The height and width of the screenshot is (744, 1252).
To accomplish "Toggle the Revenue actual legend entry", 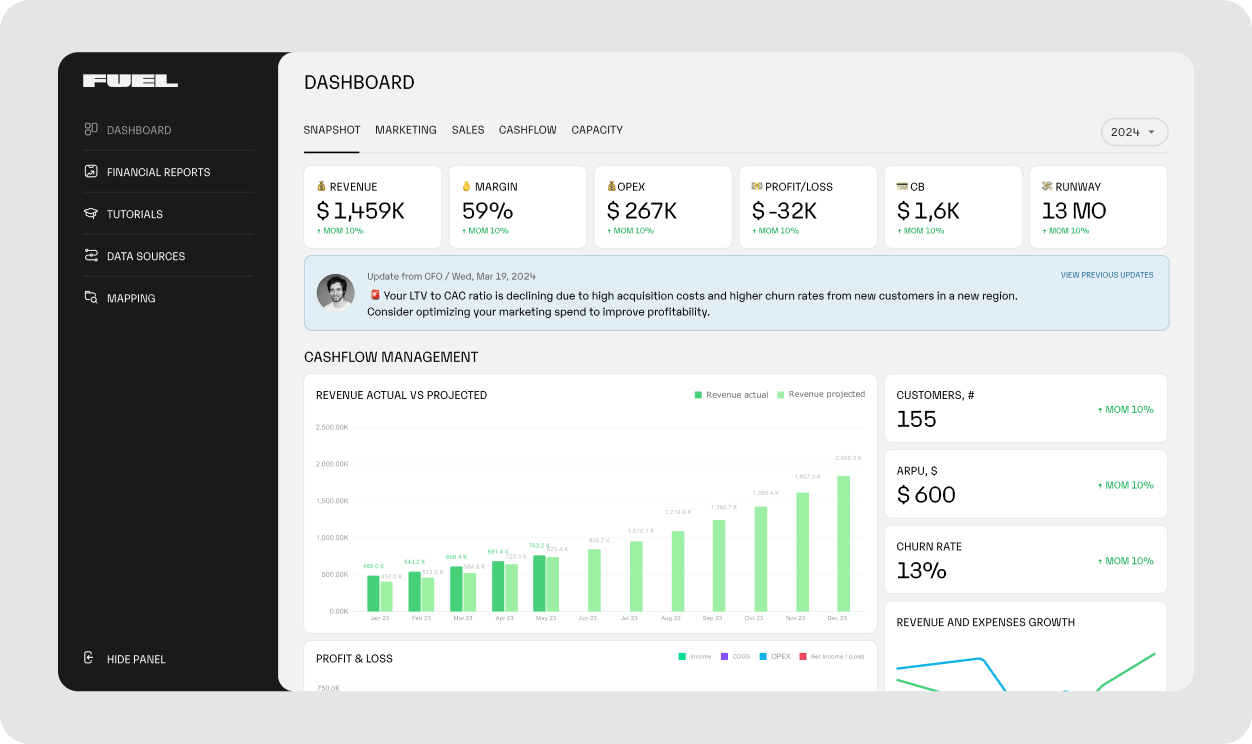I will pos(731,394).
